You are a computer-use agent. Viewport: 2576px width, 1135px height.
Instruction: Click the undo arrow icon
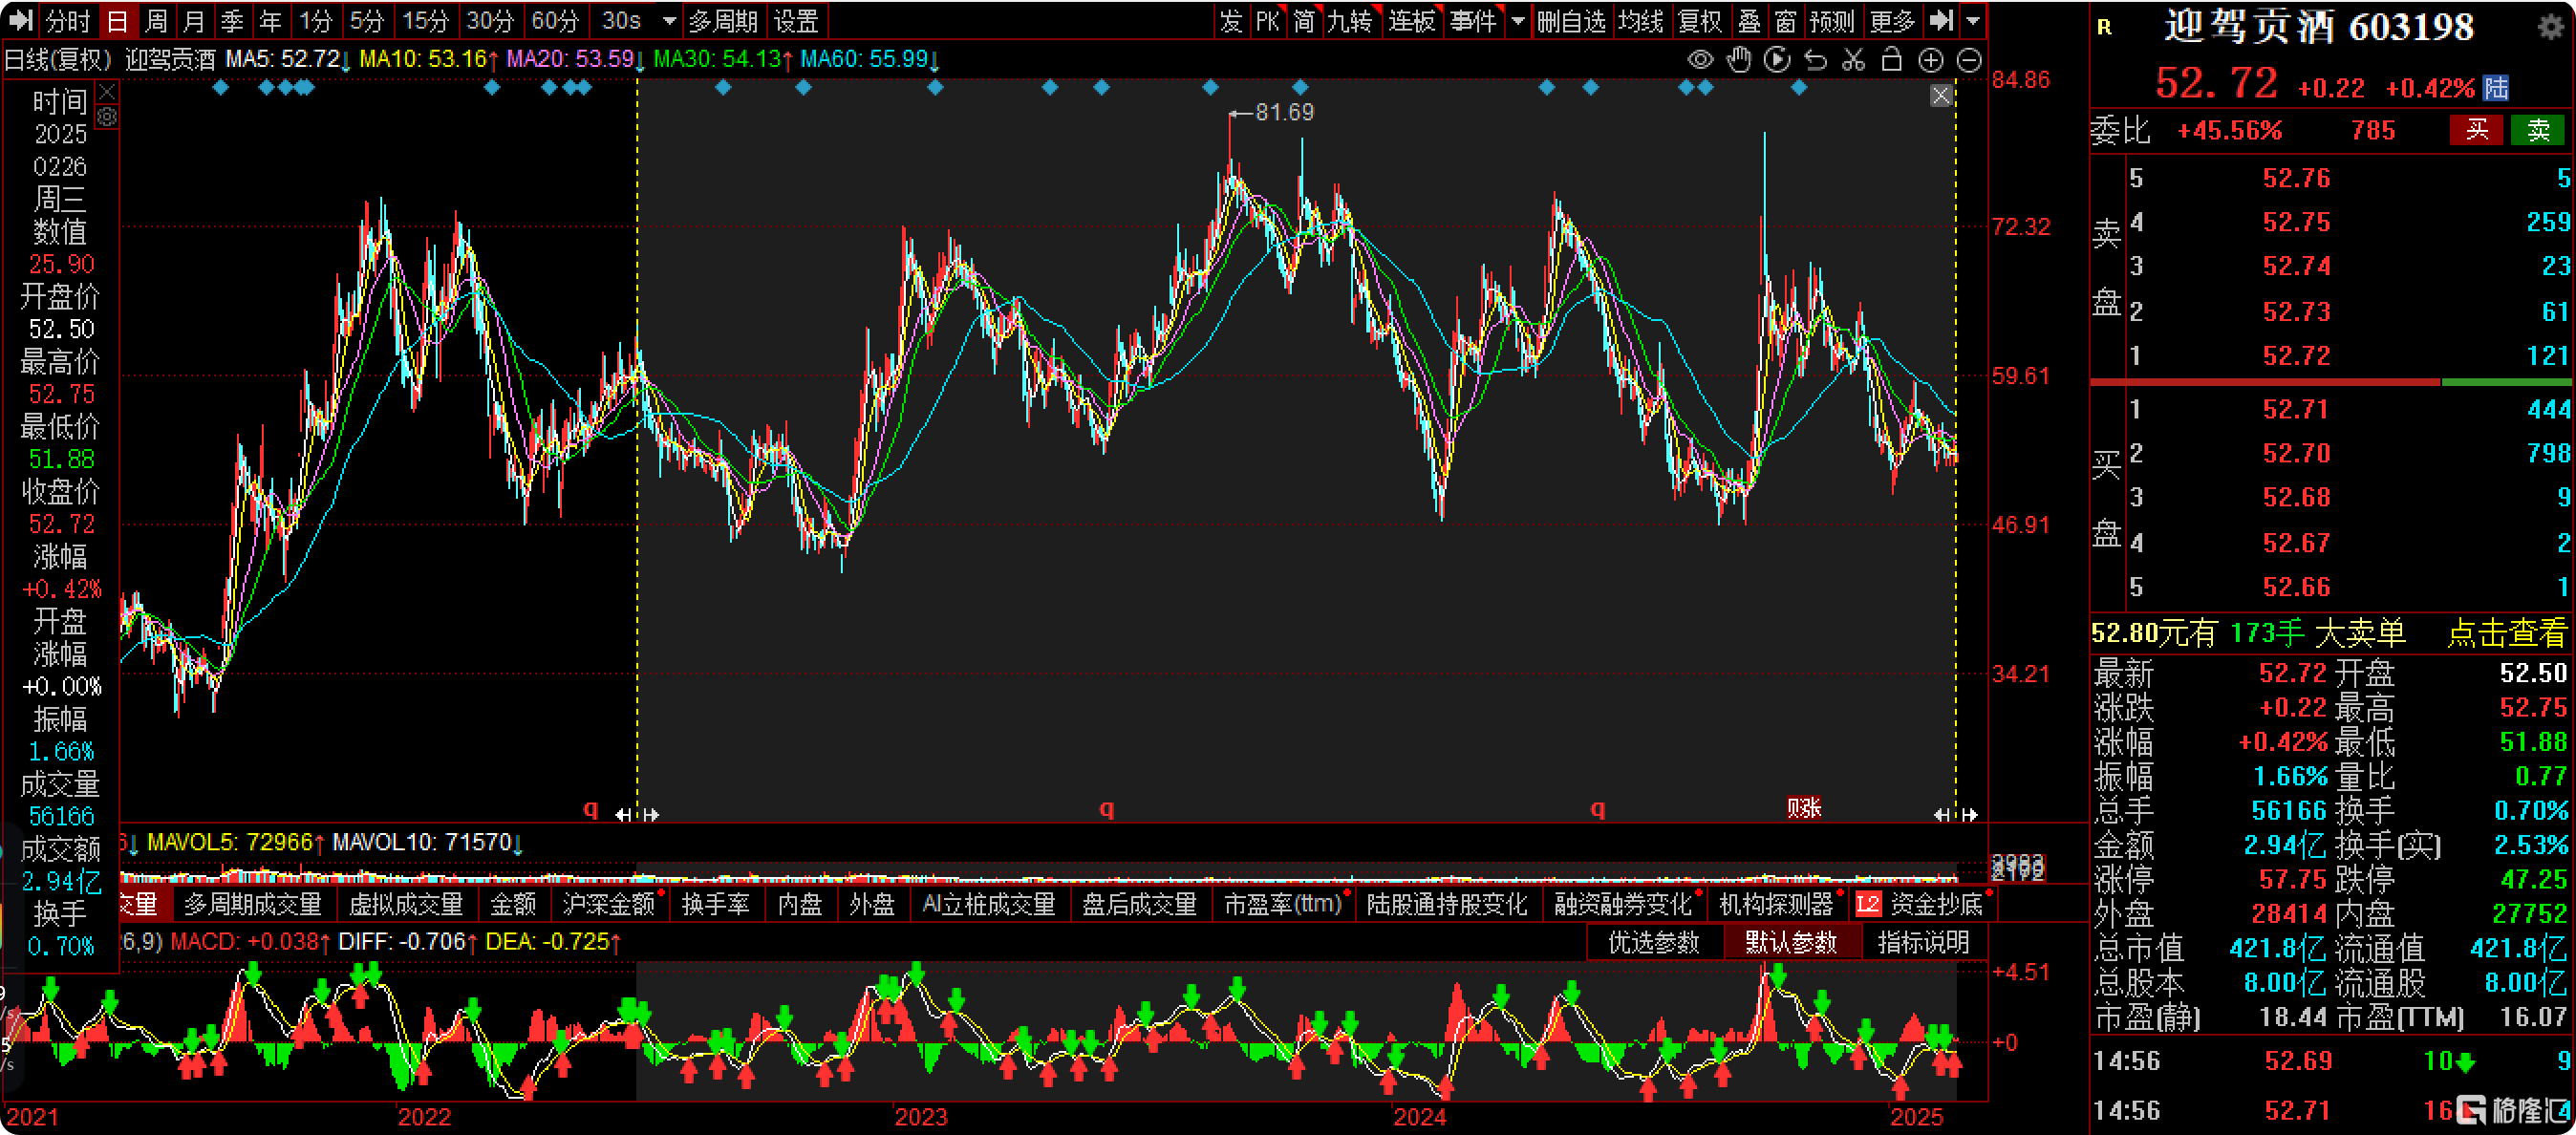[1815, 60]
